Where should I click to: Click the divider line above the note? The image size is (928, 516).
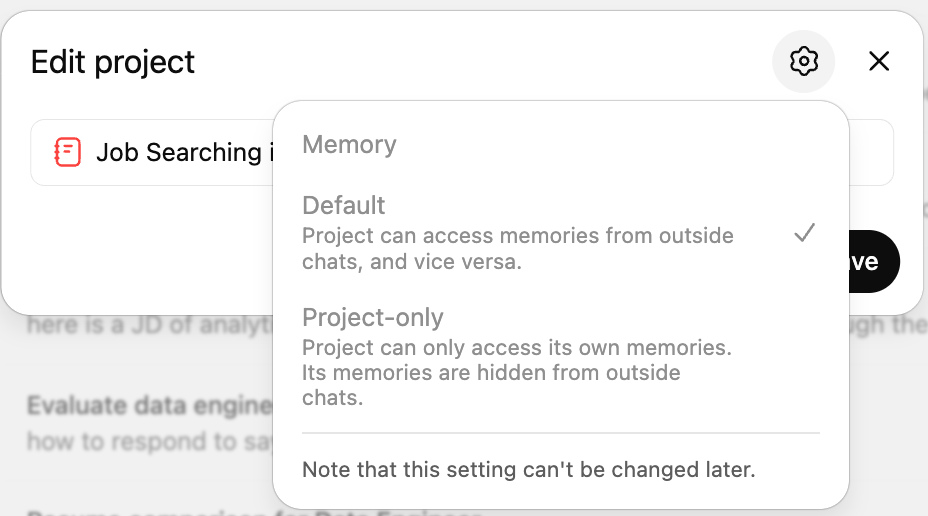560,433
